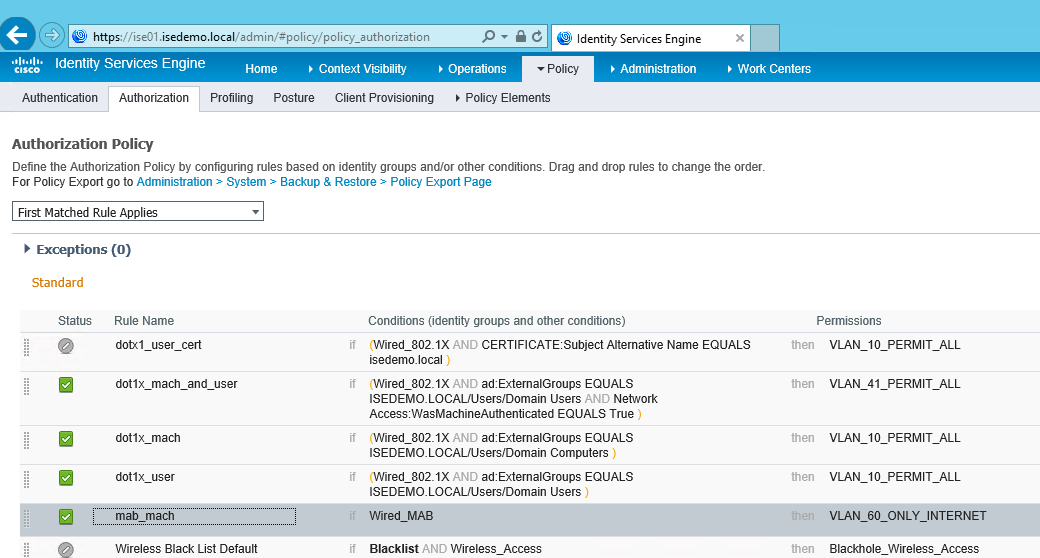Screen dimensions: 1040x558
Task: Click the Blacklist AND Wireless_Access condition
Action: click(x=456, y=549)
